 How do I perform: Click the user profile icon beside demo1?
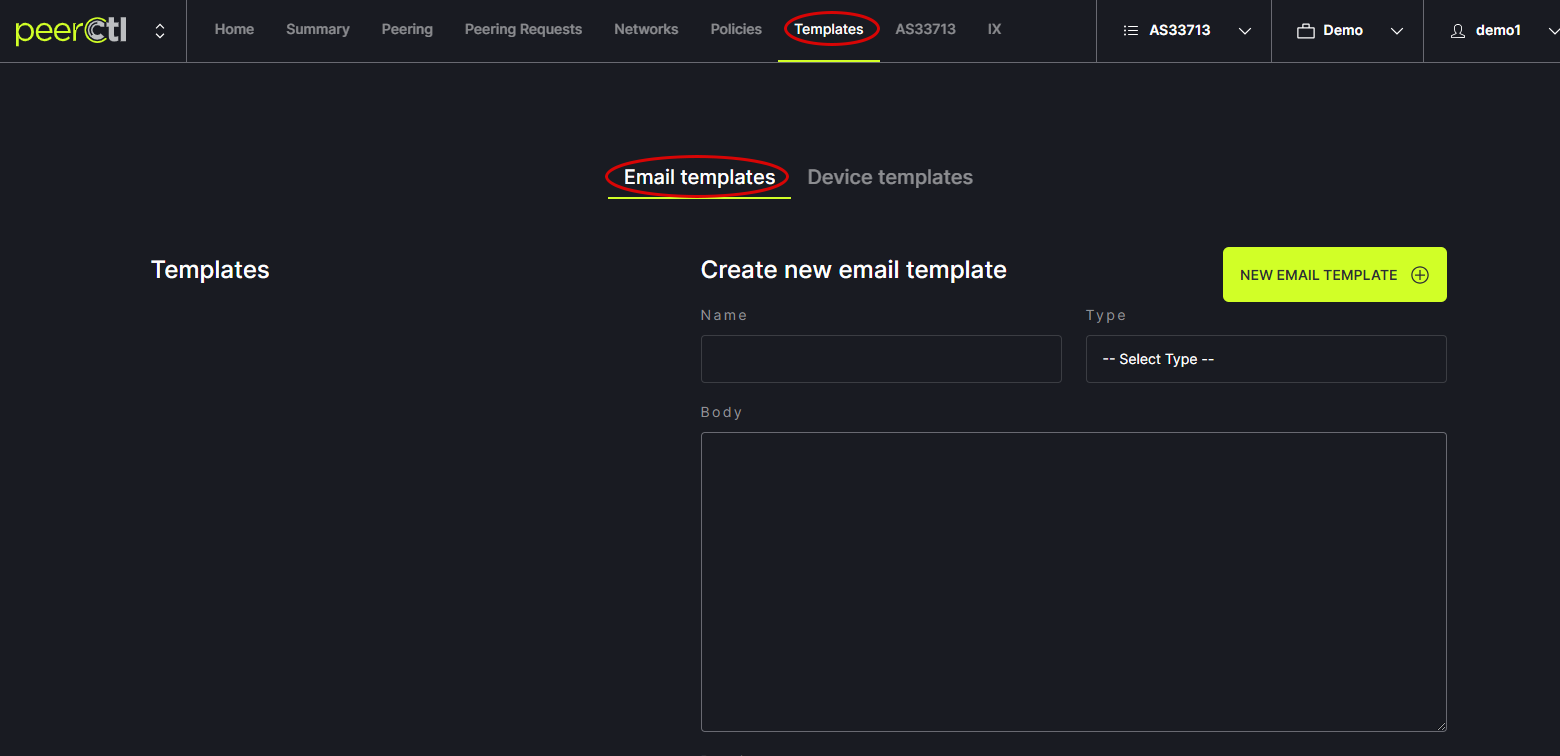pyautogui.click(x=1458, y=31)
